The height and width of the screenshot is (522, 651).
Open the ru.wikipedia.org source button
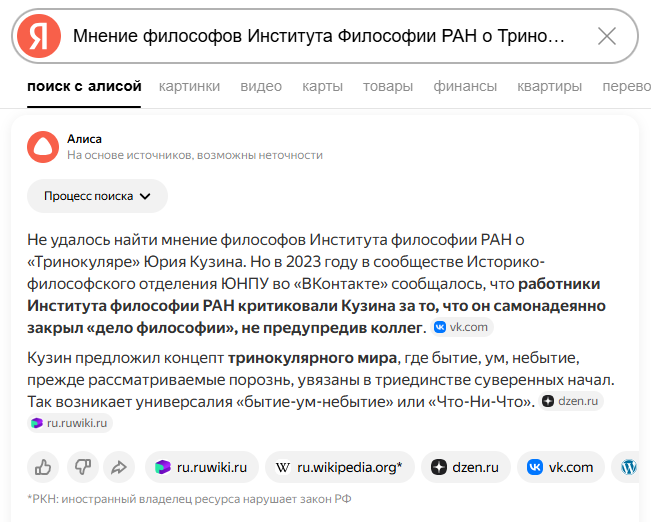tap(340, 467)
